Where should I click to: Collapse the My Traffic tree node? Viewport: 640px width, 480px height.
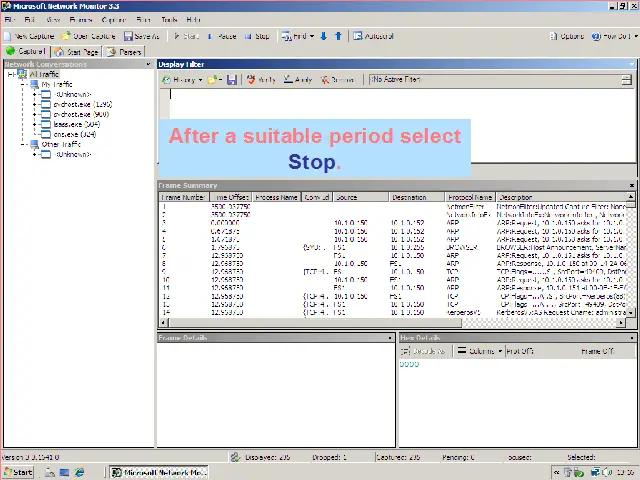pos(24,84)
